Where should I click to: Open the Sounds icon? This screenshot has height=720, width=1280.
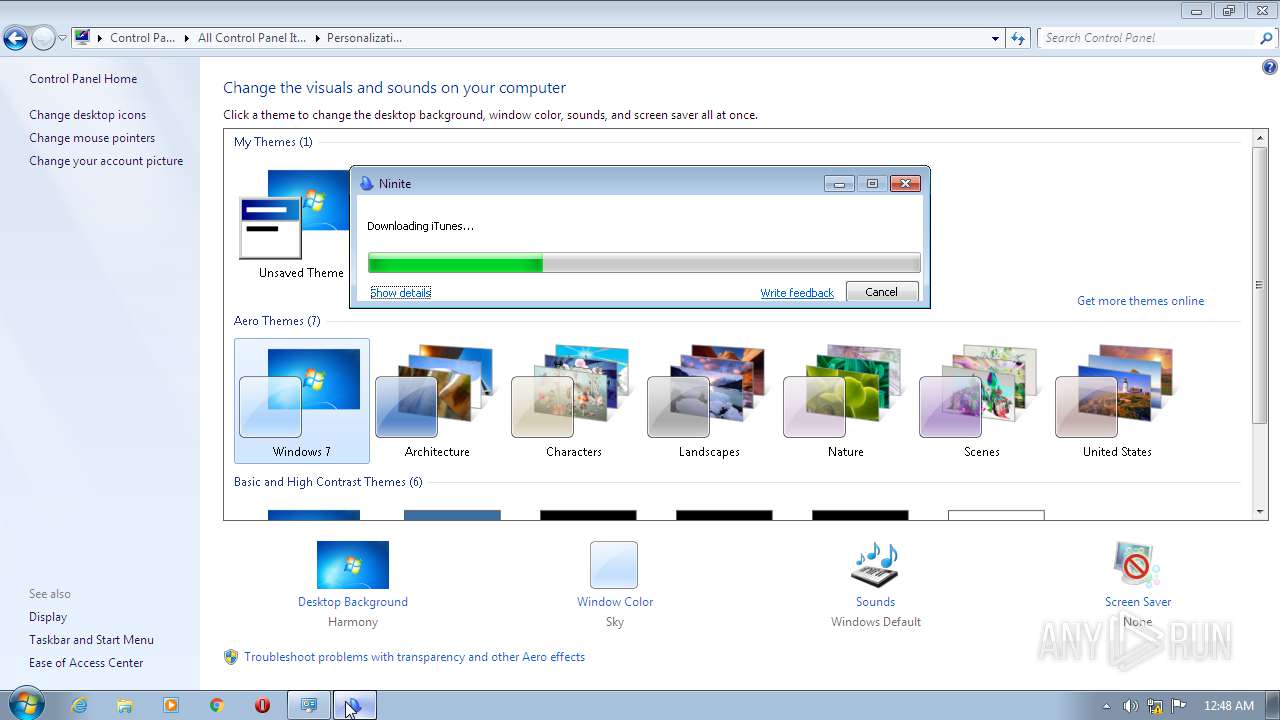click(x=875, y=565)
